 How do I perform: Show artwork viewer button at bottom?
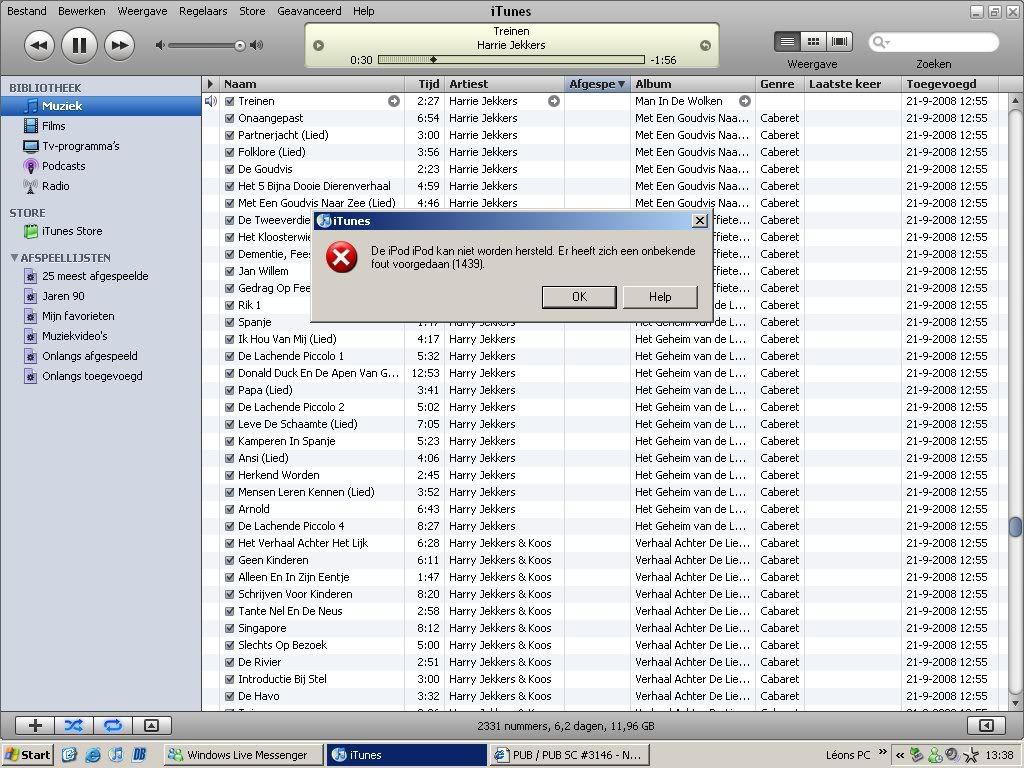click(151, 726)
